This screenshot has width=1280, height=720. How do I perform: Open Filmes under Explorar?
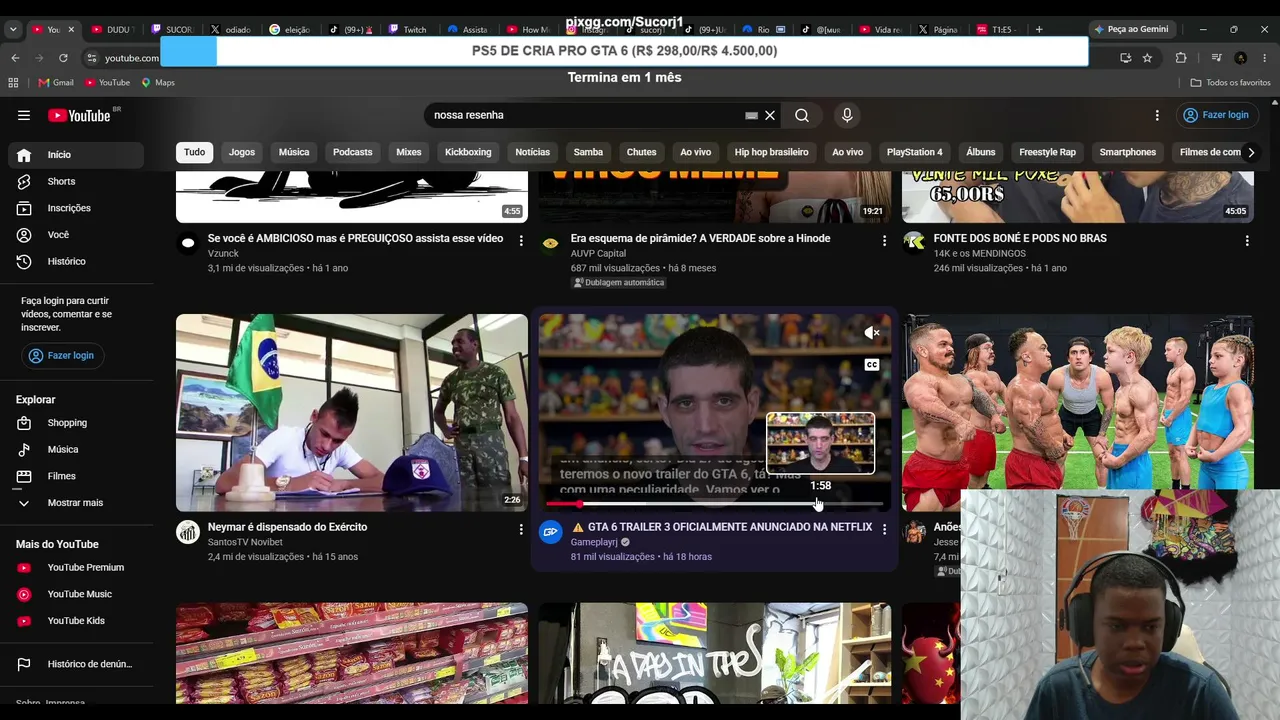coord(76,476)
